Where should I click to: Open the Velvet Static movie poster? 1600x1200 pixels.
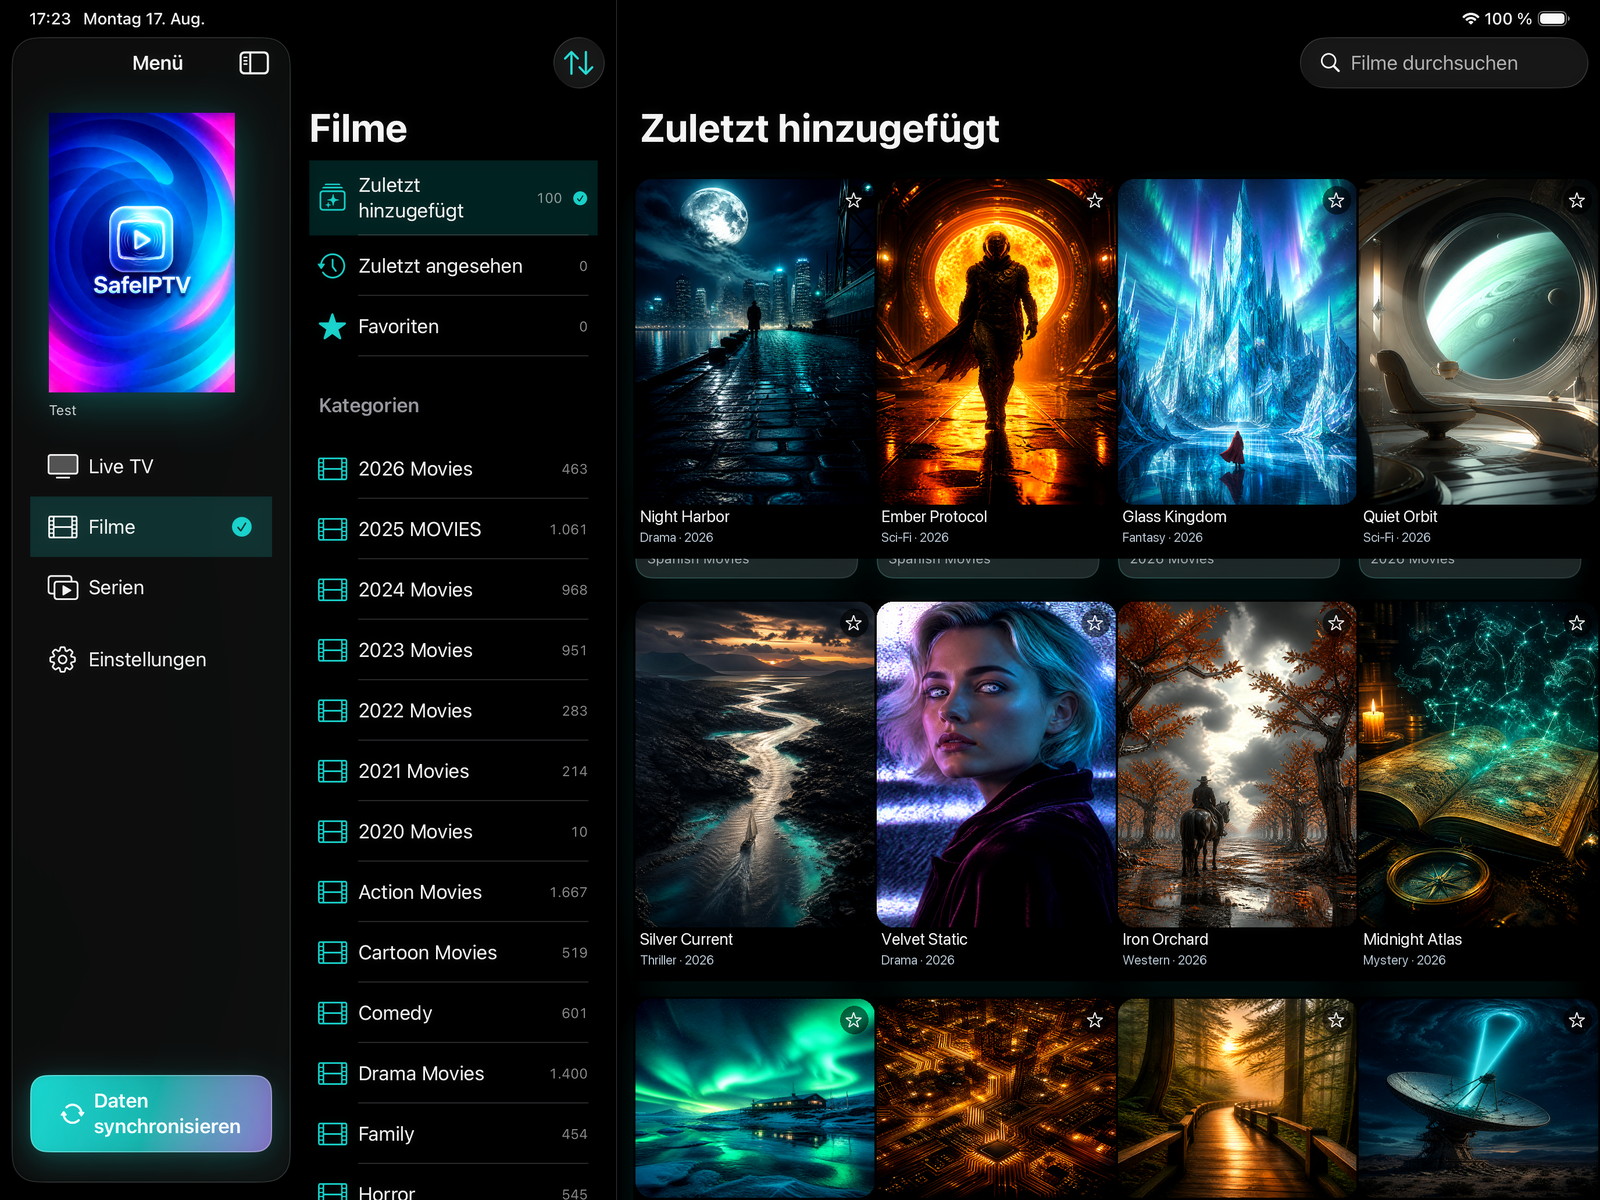996,765
